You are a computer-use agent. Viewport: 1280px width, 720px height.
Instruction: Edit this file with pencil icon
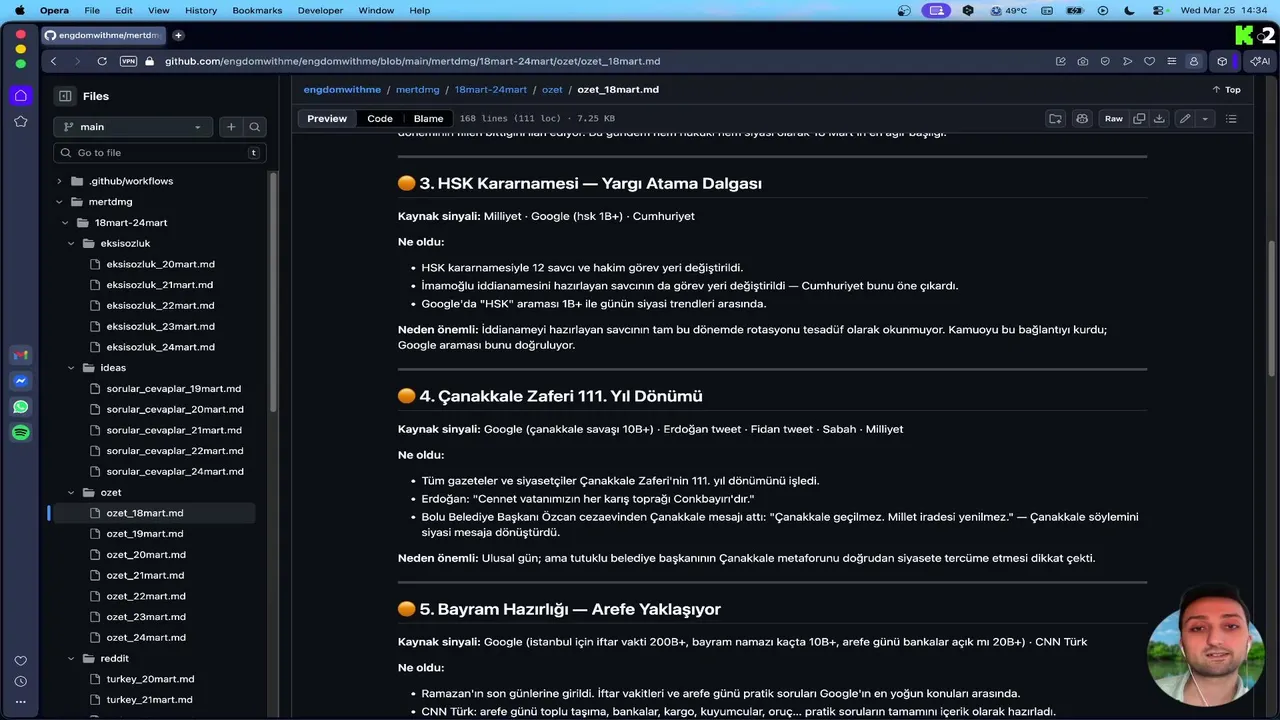1185,118
